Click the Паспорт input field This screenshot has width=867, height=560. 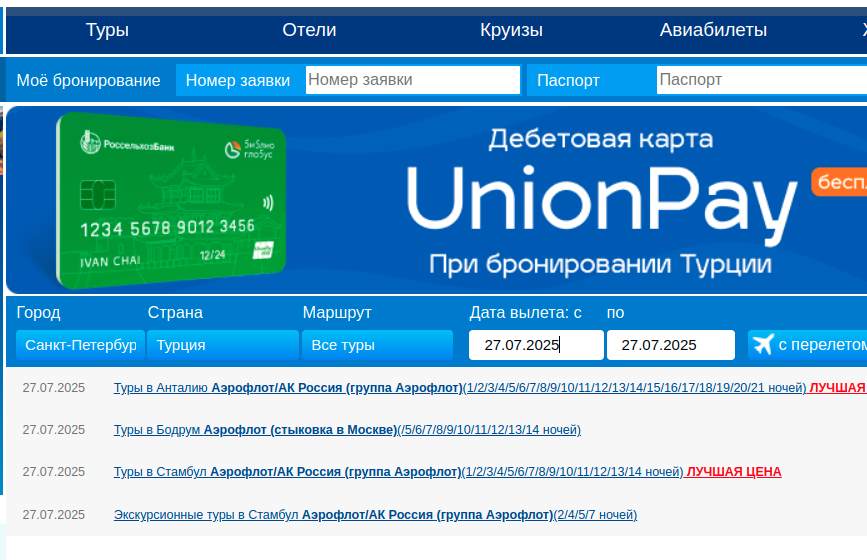tap(762, 80)
